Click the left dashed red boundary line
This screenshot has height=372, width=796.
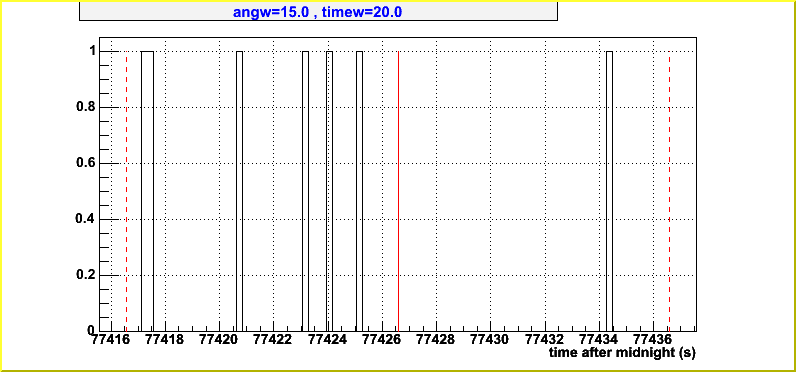click(126, 191)
